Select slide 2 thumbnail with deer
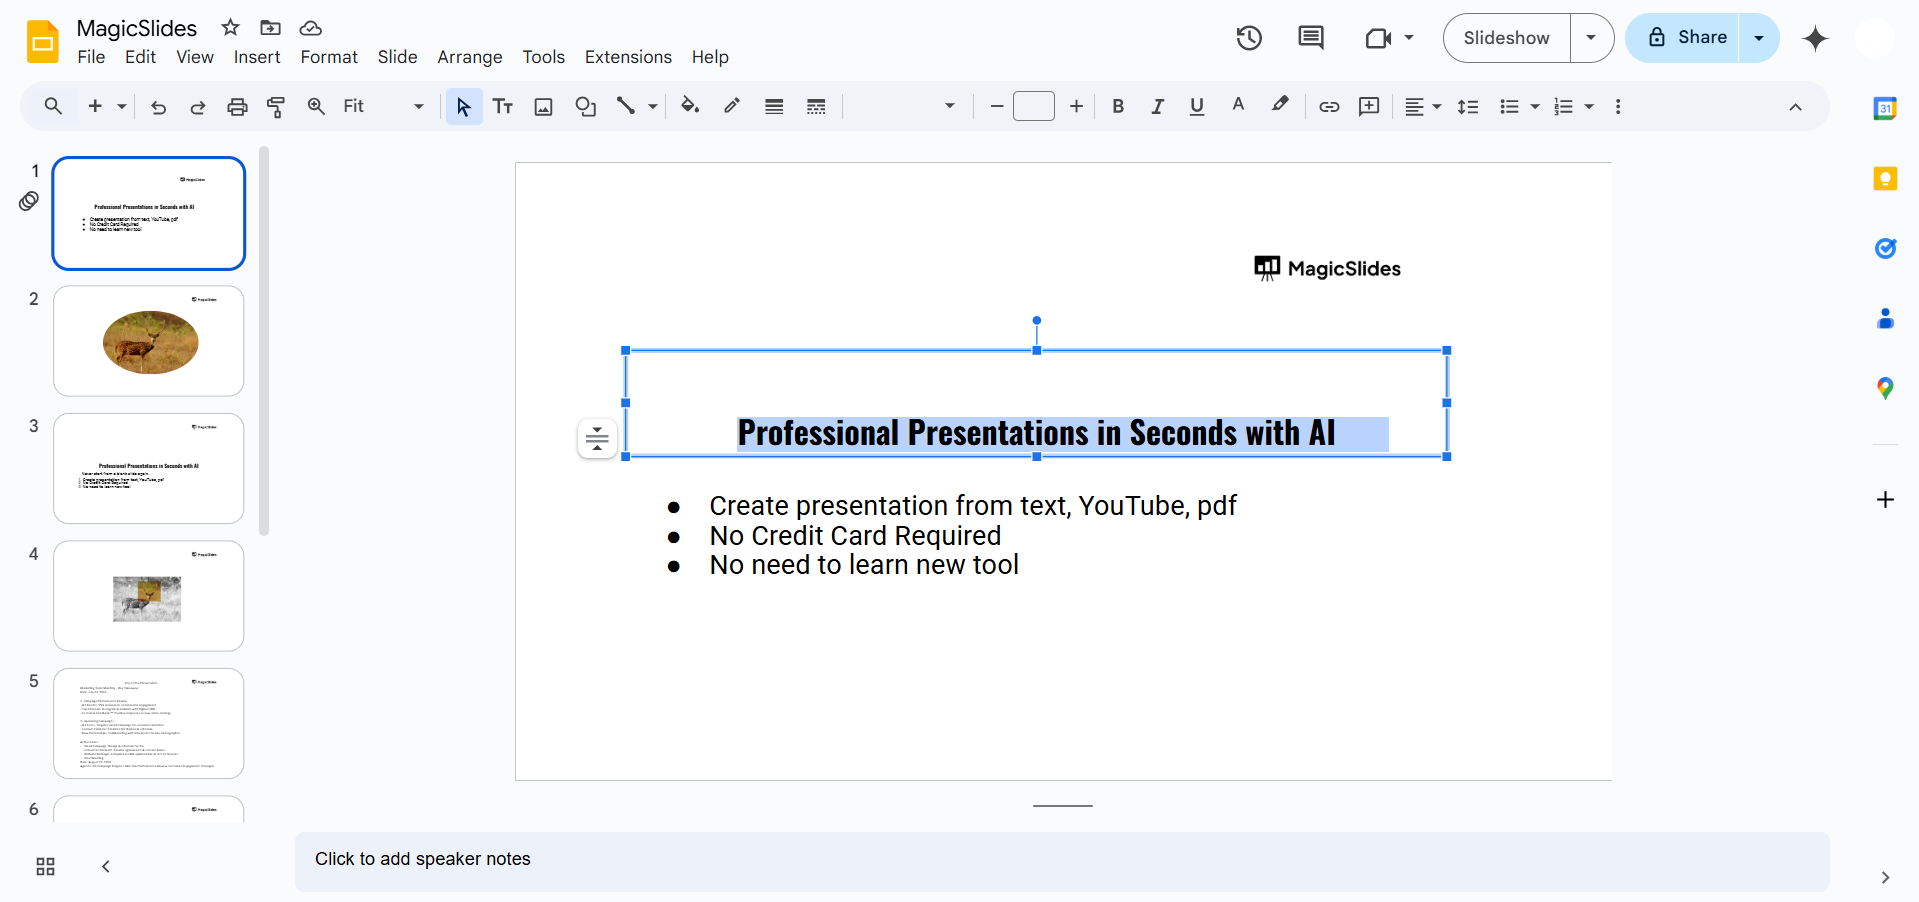This screenshot has width=1919, height=902. [x=149, y=341]
